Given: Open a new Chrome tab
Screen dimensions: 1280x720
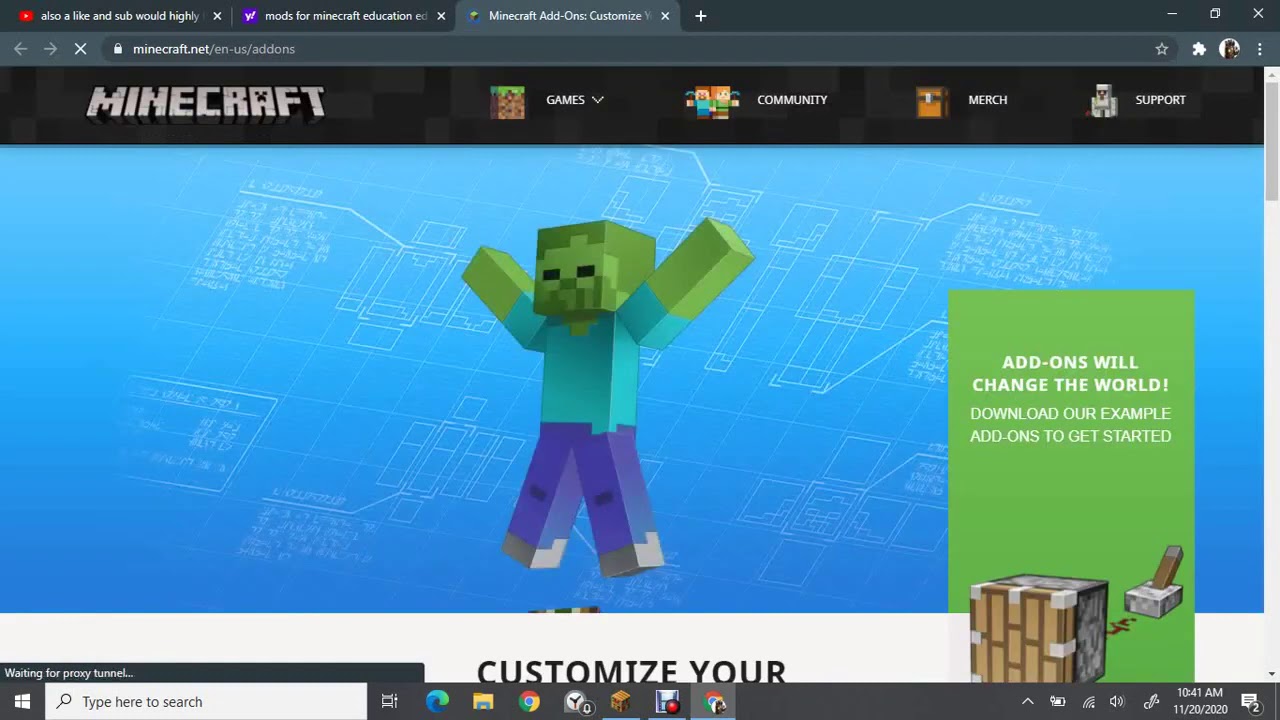Looking at the screenshot, I should [x=700, y=16].
